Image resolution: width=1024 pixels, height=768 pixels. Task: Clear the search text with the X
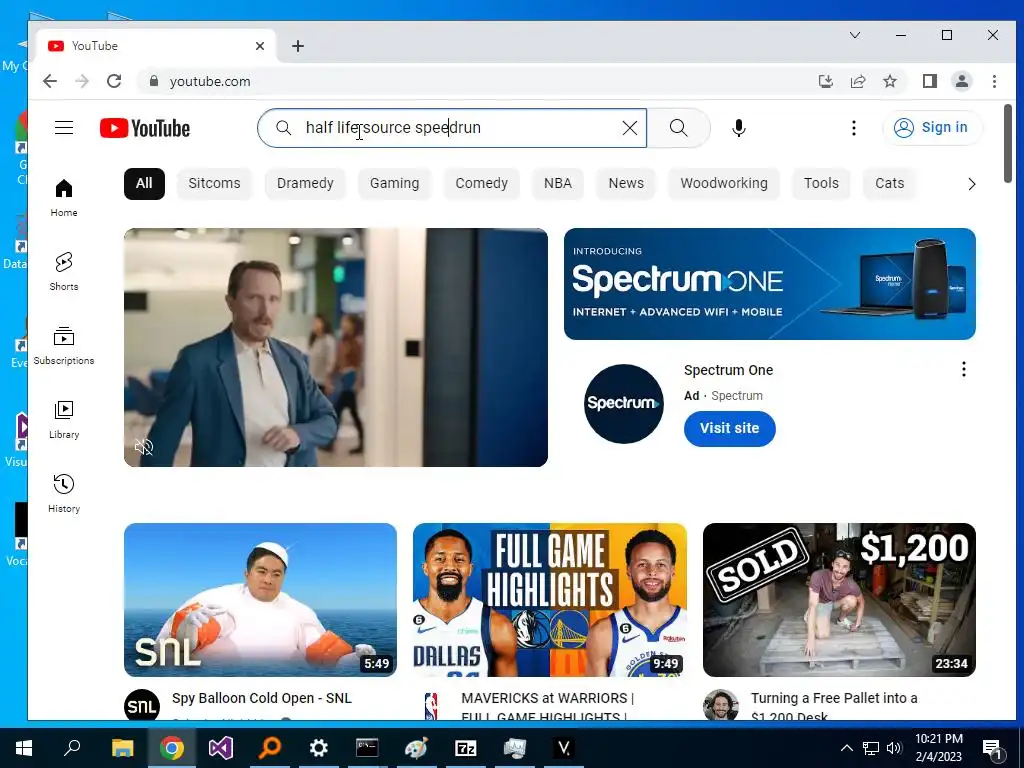pyautogui.click(x=630, y=128)
